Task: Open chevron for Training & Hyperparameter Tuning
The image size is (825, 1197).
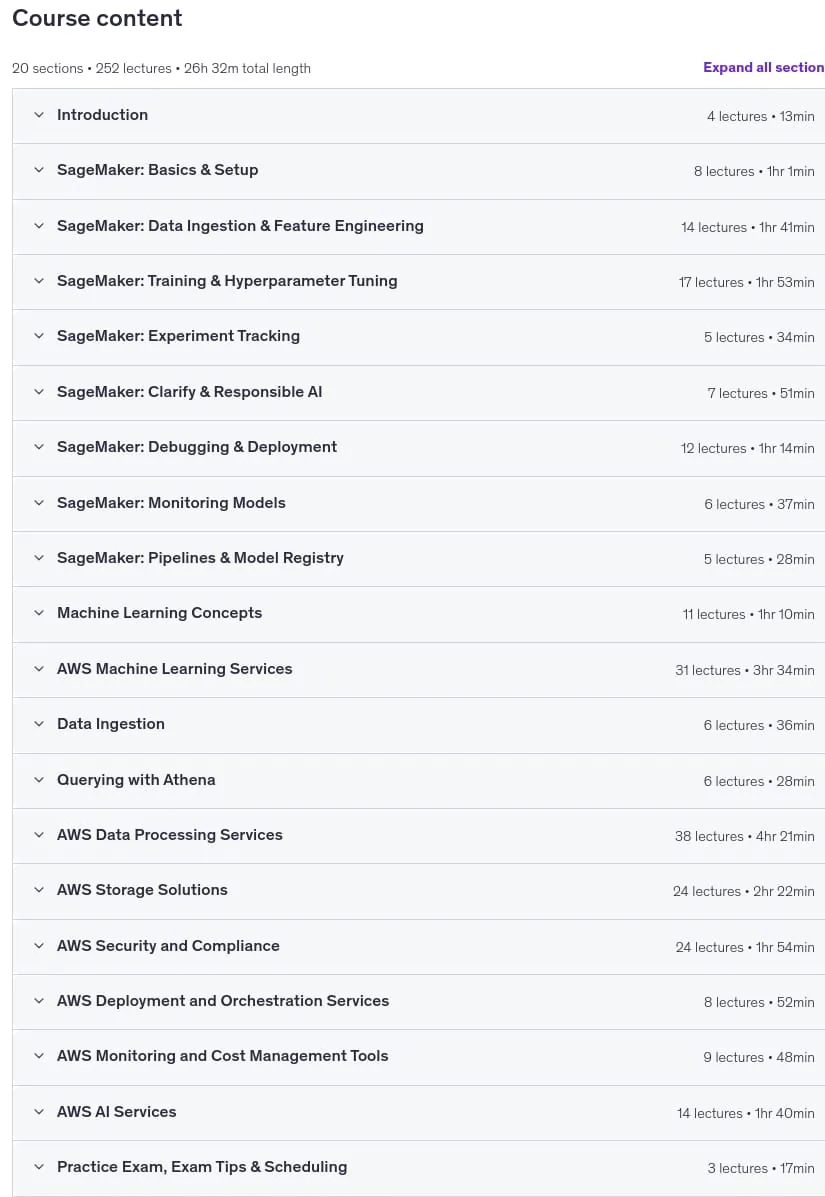Action: [x=39, y=281]
